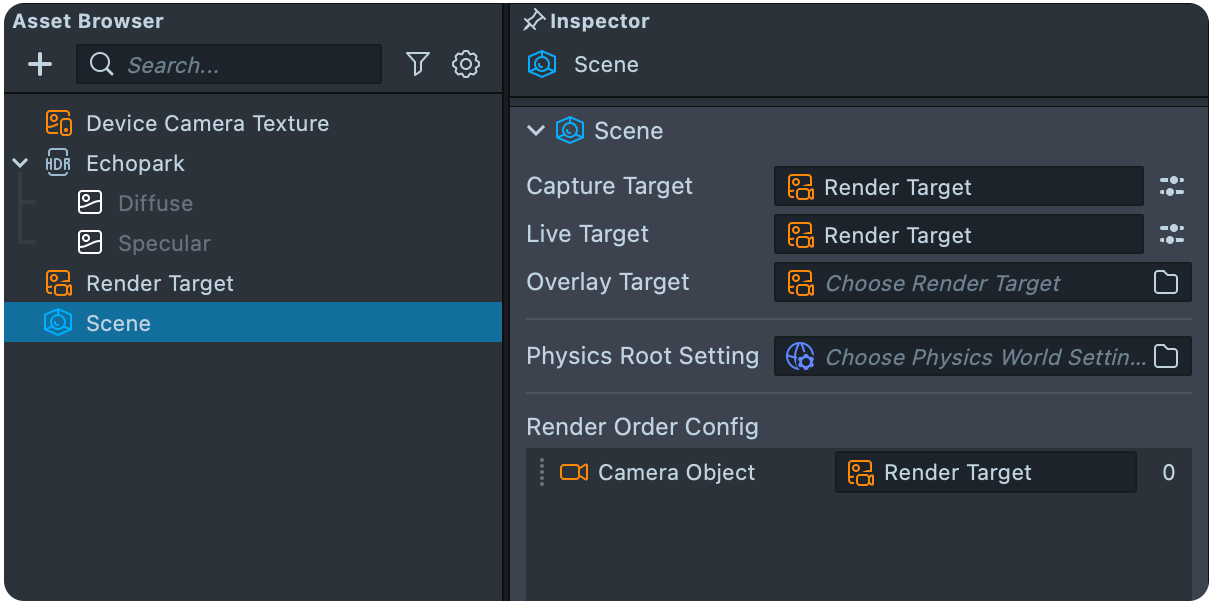1214x604 pixels.
Task: Open Live Target settings sliders icon
Action: click(1172, 235)
